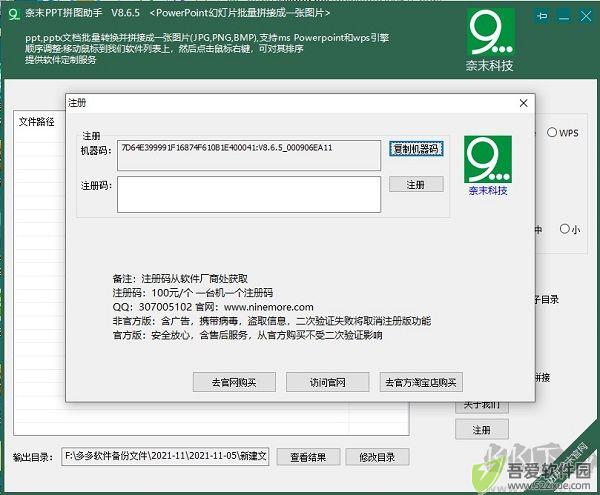600x495 pixels.
Task: Click the 查看结果 button
Action: (x=308, y=457)
